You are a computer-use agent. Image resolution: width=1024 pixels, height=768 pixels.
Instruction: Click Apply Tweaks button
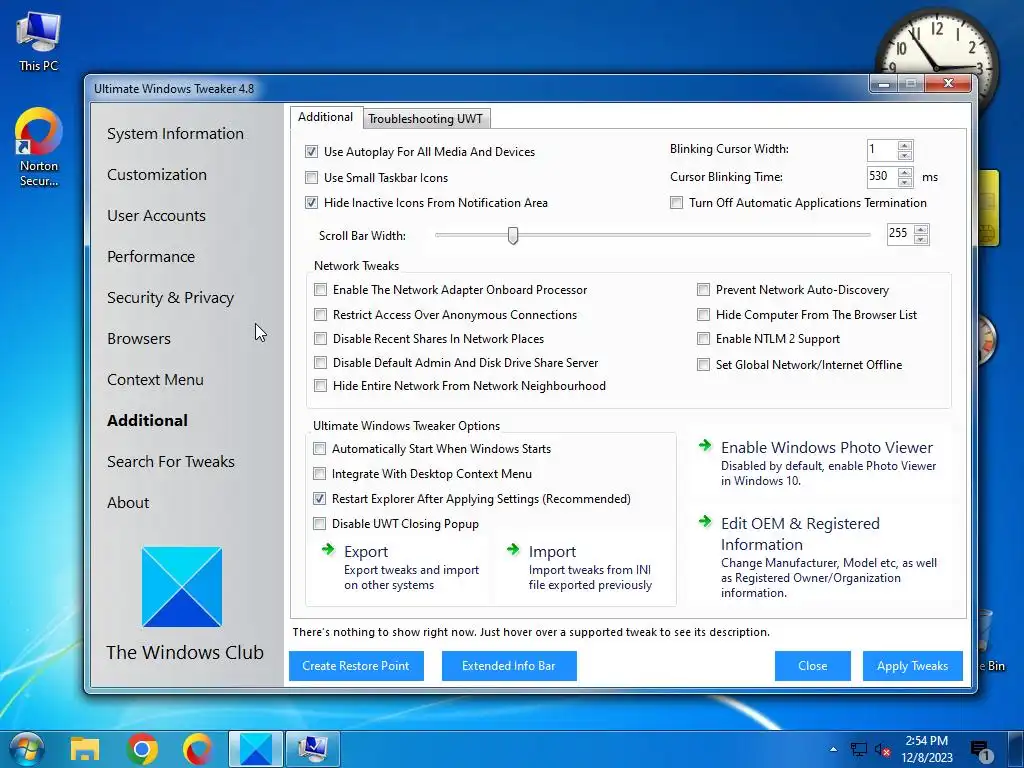pyautogui.click(x=912, y=665)
